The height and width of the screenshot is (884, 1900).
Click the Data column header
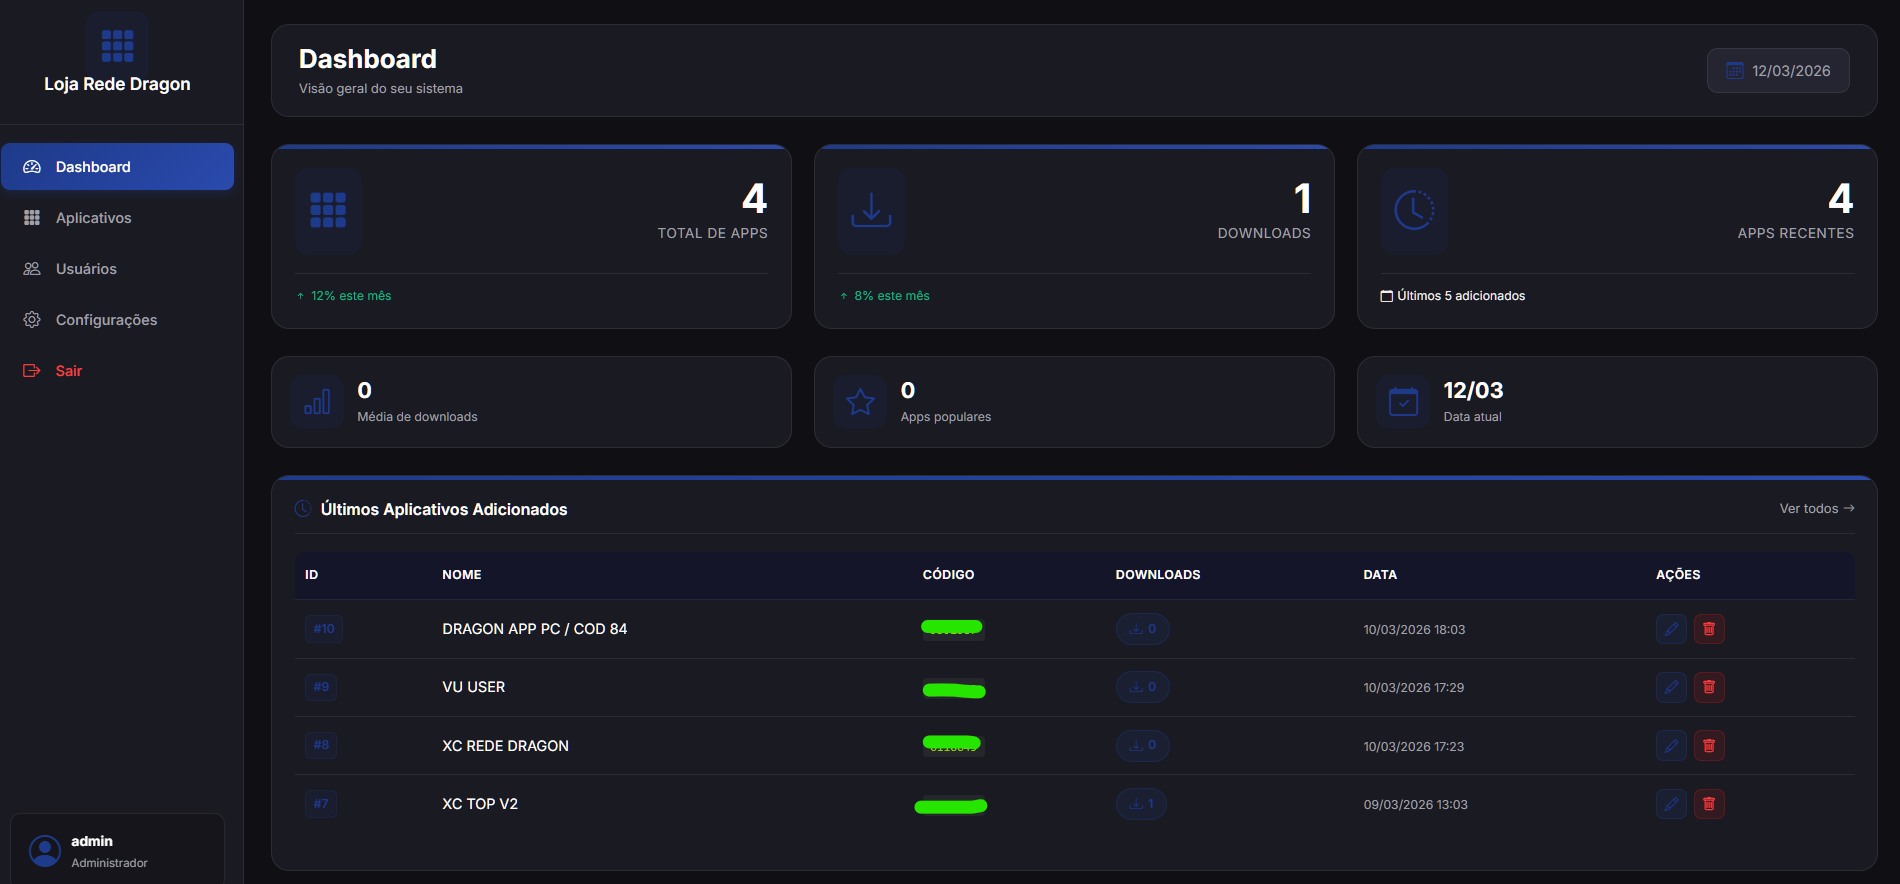pos(1380,575)
